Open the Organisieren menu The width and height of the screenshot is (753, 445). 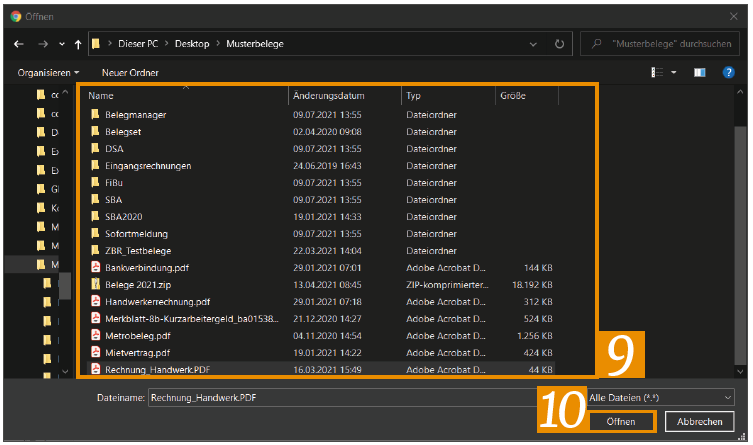(48, 72)
